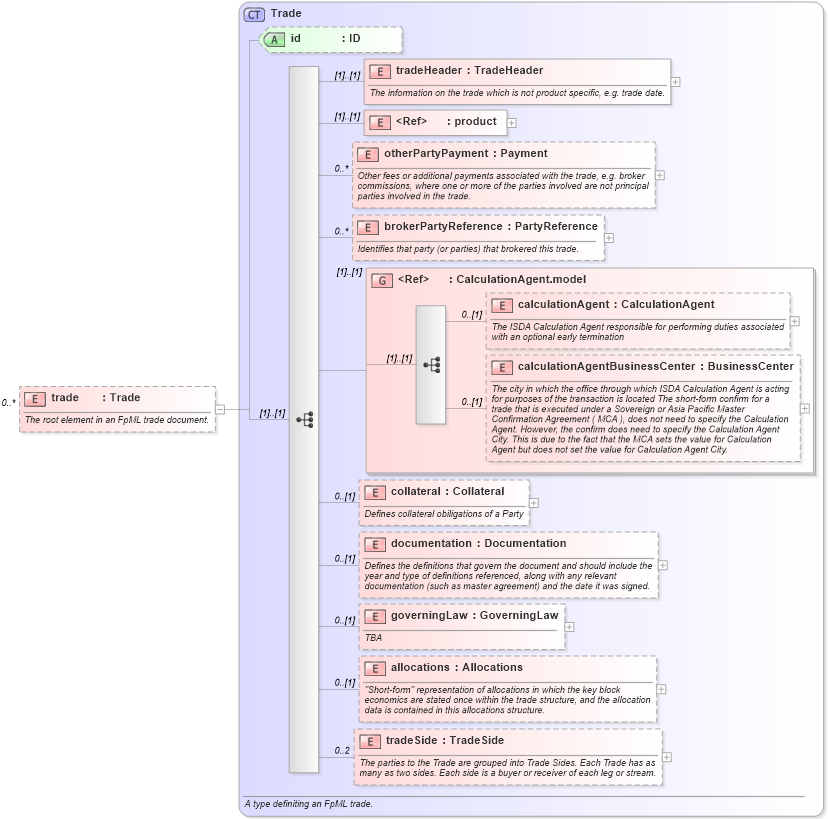This screenshot has width=828, height=819.
Task: Collapse the trade root element using the minus button
Action: [x=220, y=408]
